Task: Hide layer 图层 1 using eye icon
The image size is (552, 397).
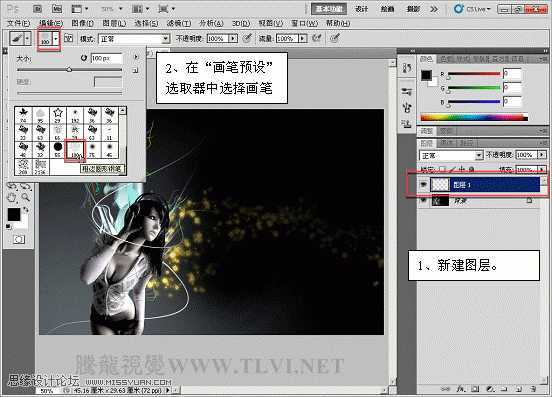Action: click(424, 184)
